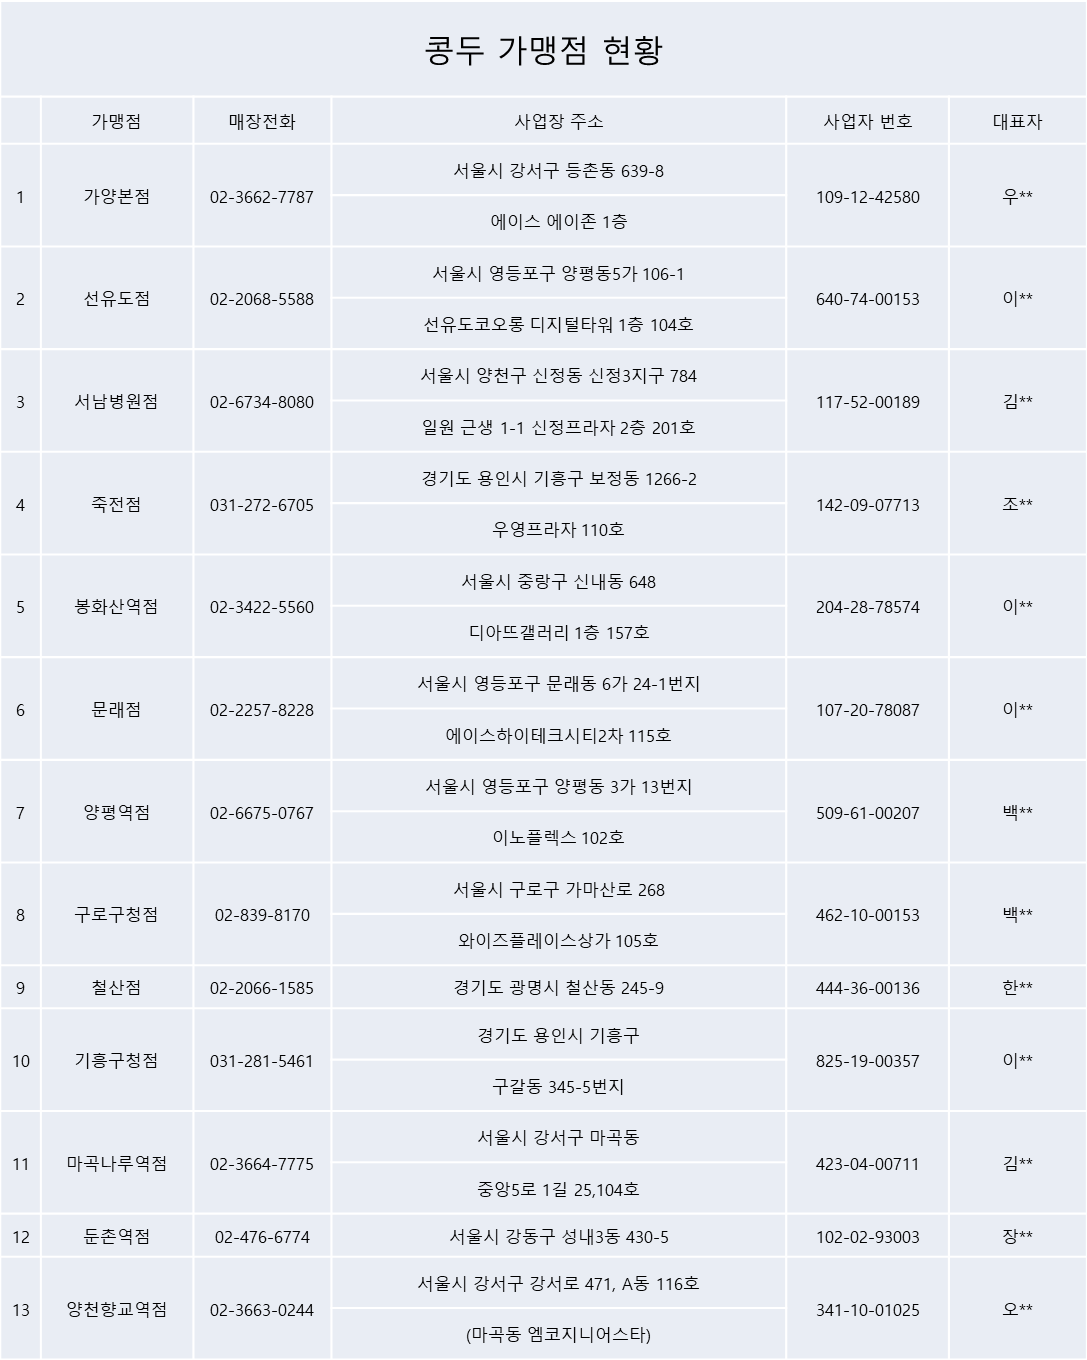Click the 사업장 주소 header cell
Image resolution: width=1087 pixels, height=1360 pixels.
[558, 121]
